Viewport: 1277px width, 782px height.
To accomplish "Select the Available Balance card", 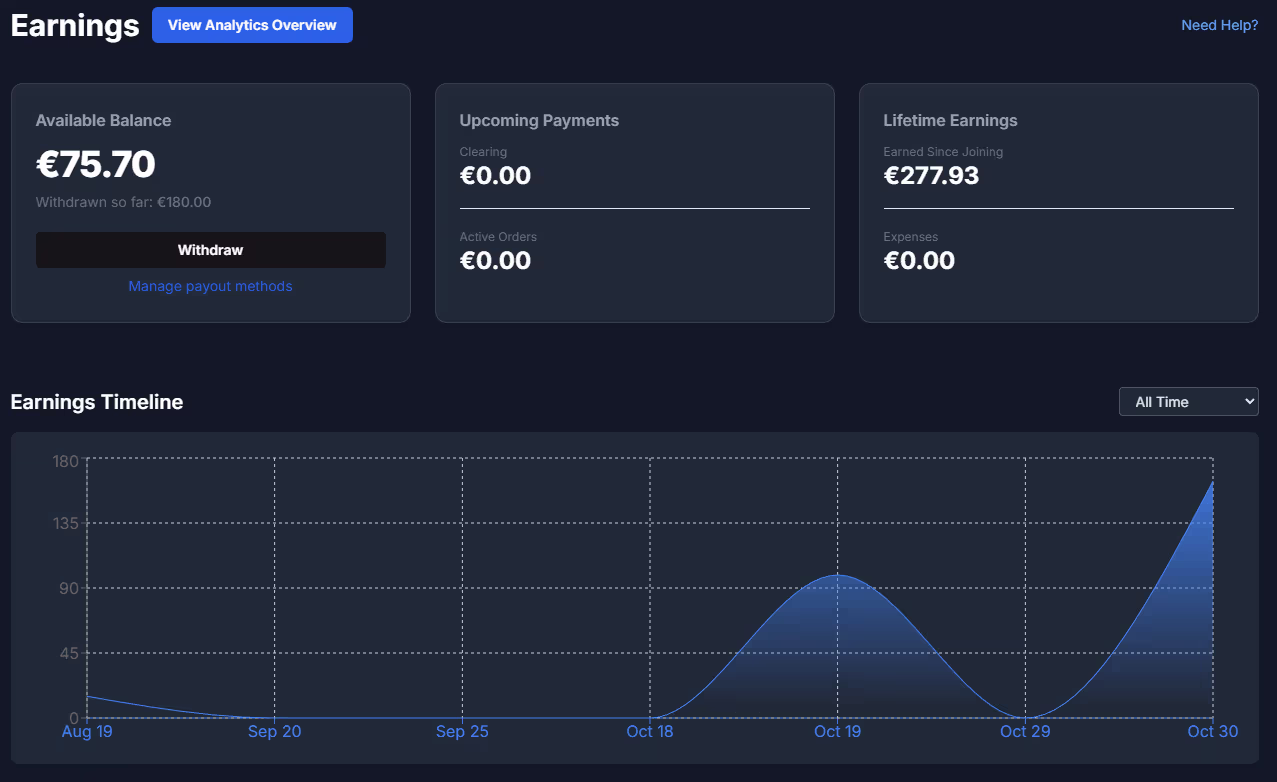I will coord(210,202).
